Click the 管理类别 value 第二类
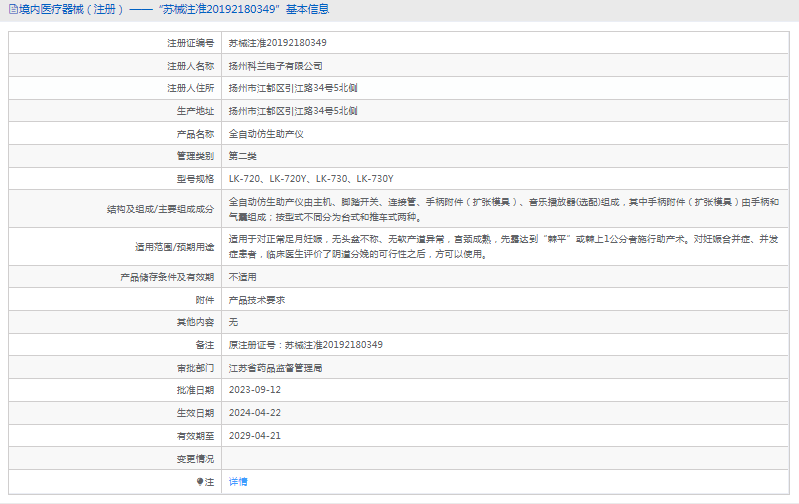Image resolution: width=799 pixels, height=504 pixels. pyautogui.click(x=243, y=156)
